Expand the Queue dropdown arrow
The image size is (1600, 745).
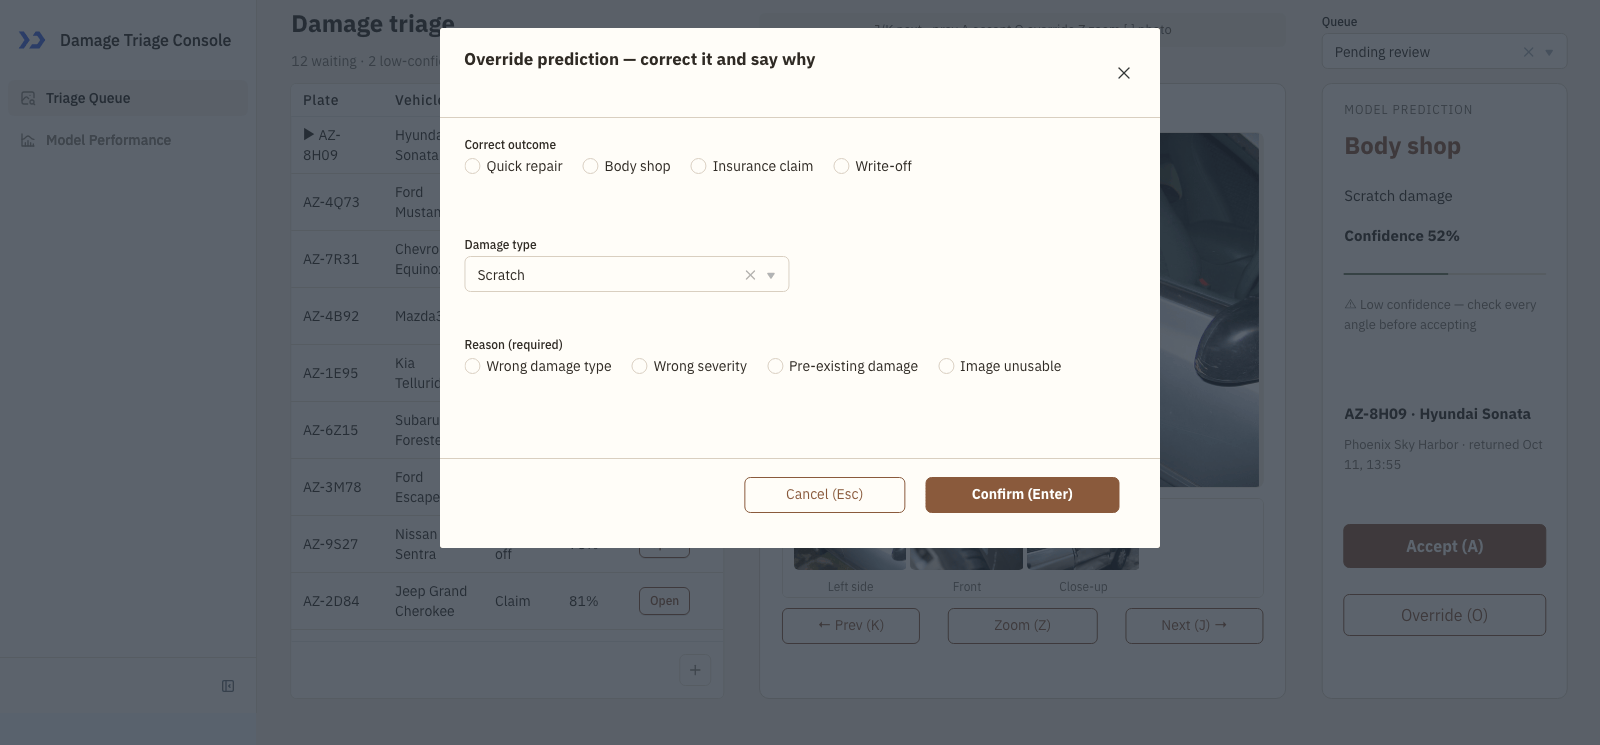(x=1549, y=52)
